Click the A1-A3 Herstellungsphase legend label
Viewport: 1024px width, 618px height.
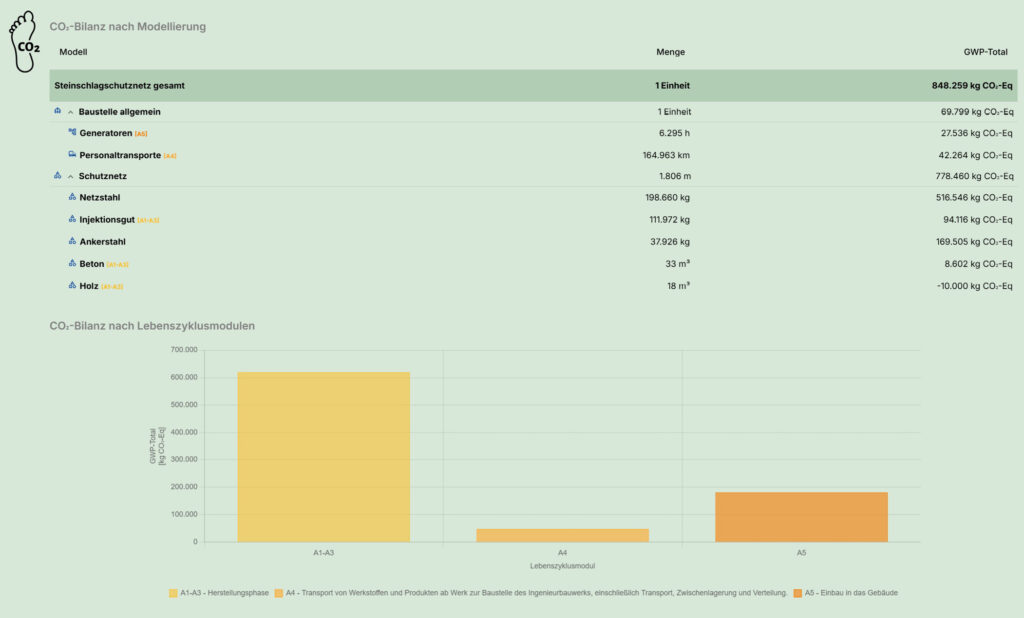point(225,593)
